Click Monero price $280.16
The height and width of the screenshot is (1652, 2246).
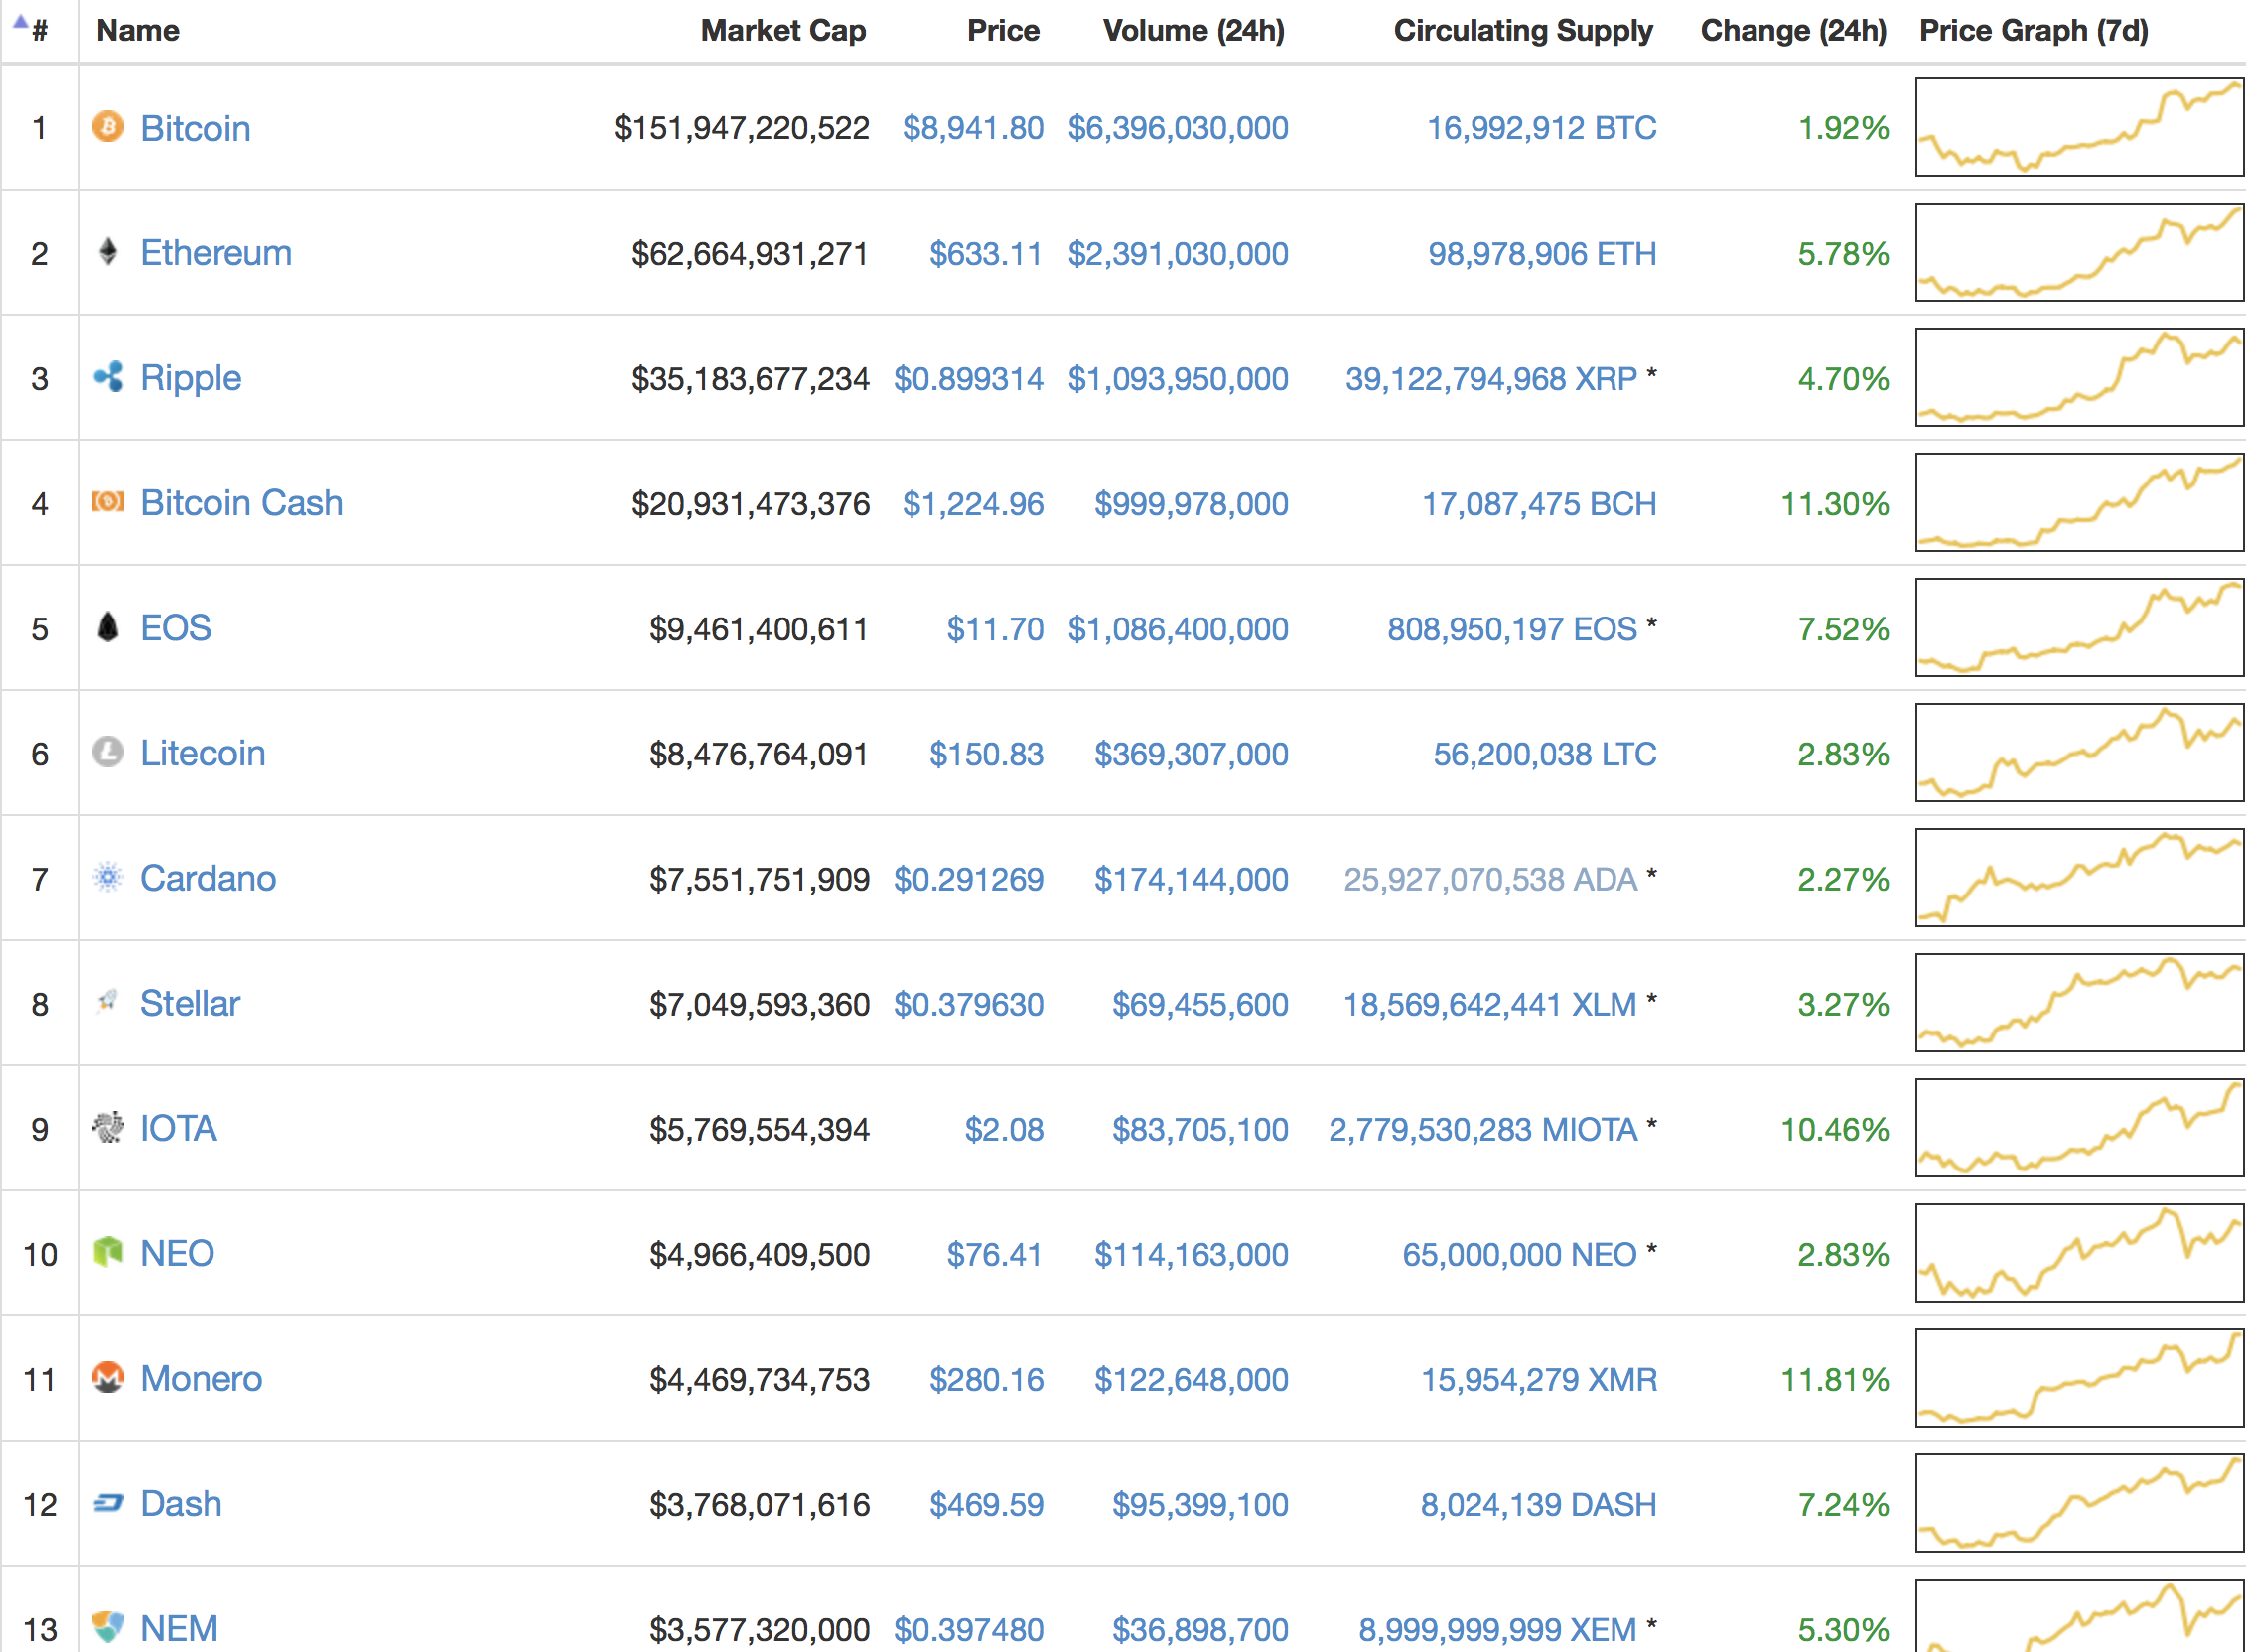tap(986, 1380)
